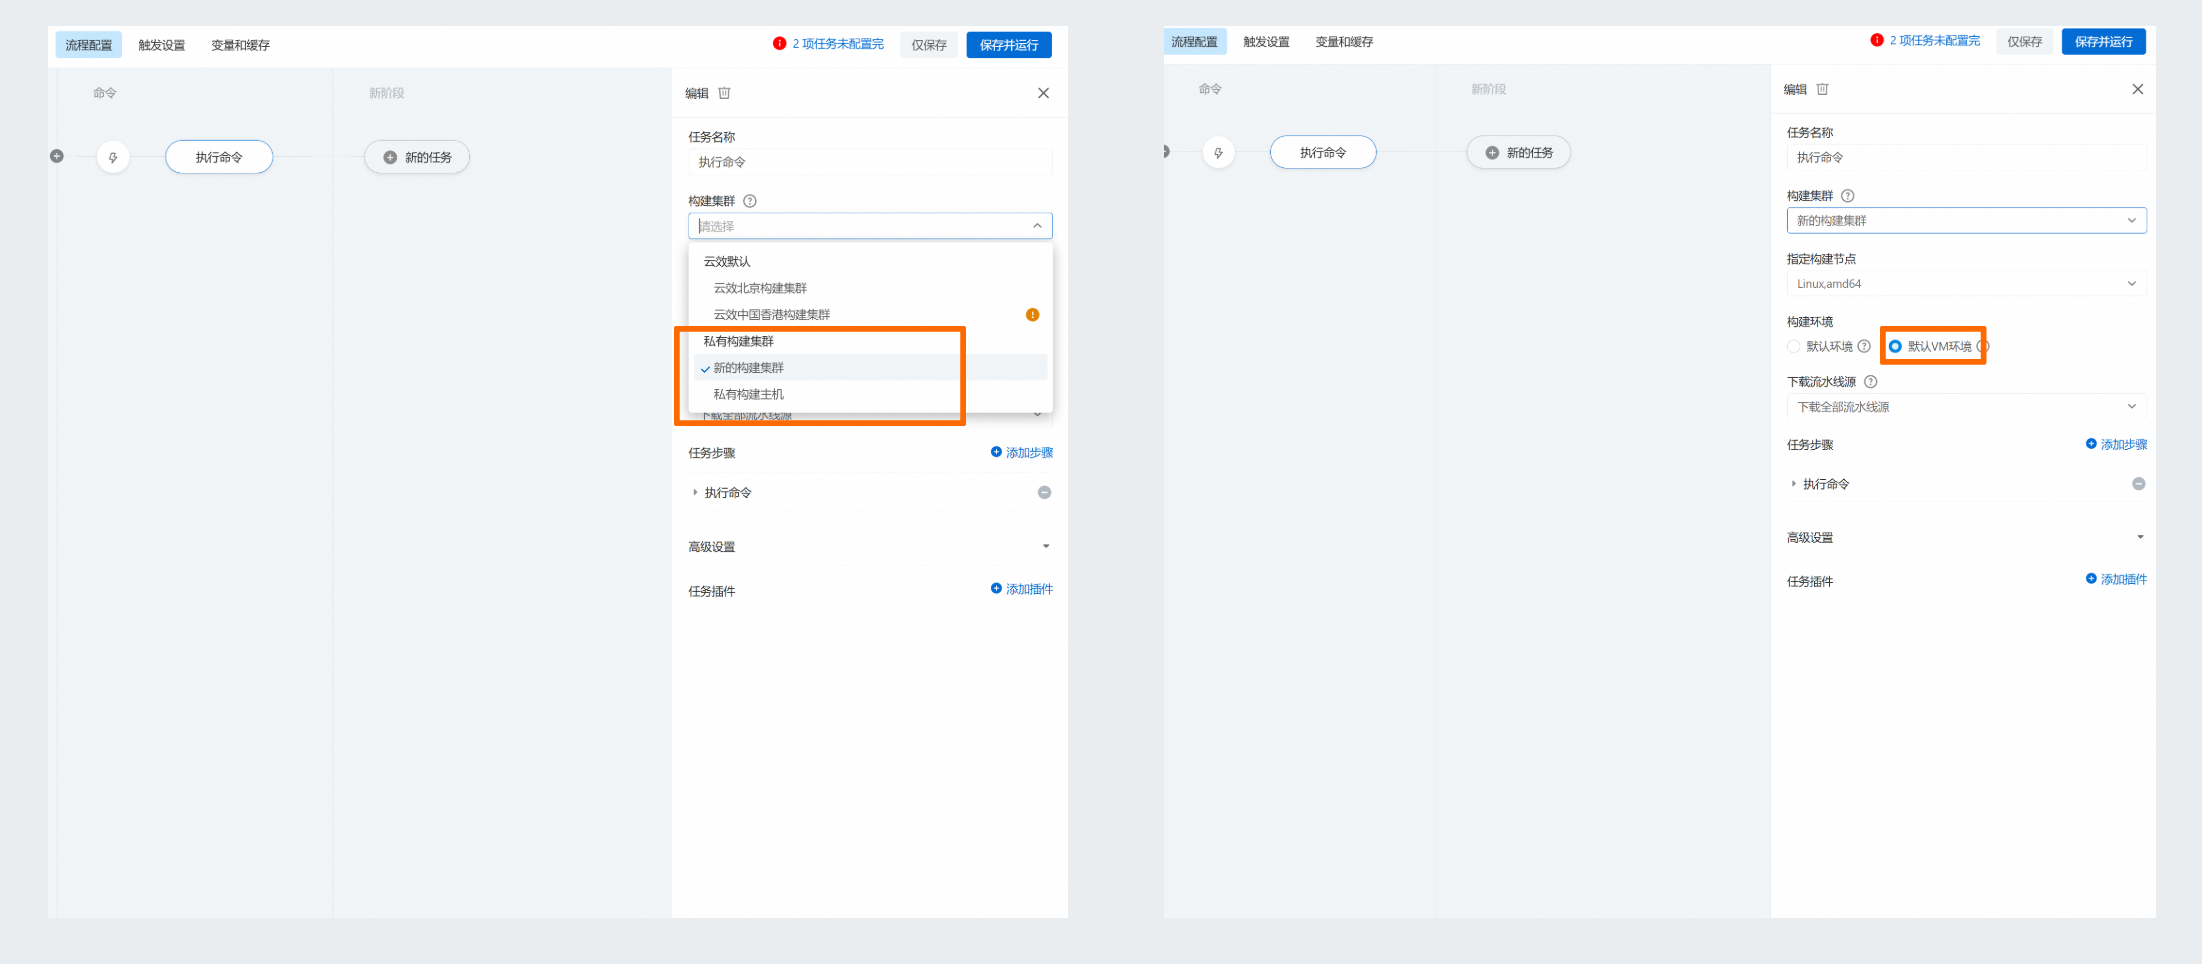Switch to 触发设置 tab in left window
This screenshot has height=964, width=2202.
(x=162, y=45)
